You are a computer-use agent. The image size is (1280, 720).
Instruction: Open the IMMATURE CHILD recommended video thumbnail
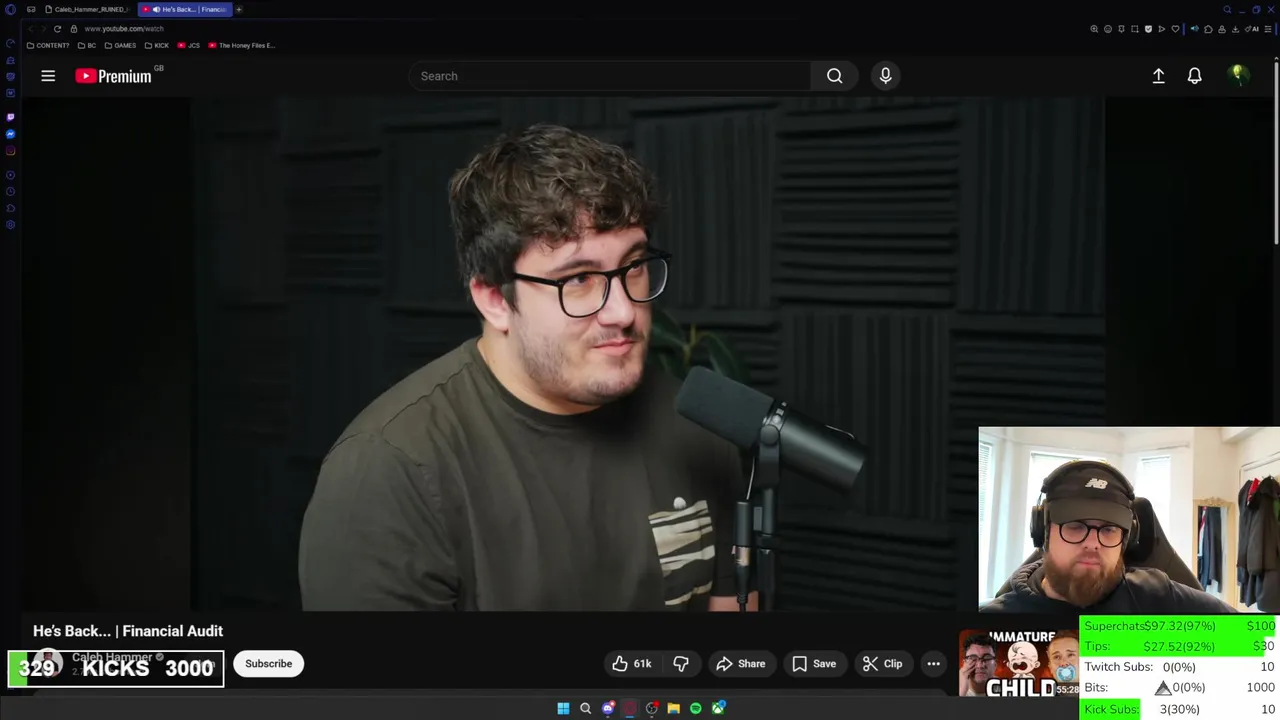pyautogui.click(x=1018, y=663)
